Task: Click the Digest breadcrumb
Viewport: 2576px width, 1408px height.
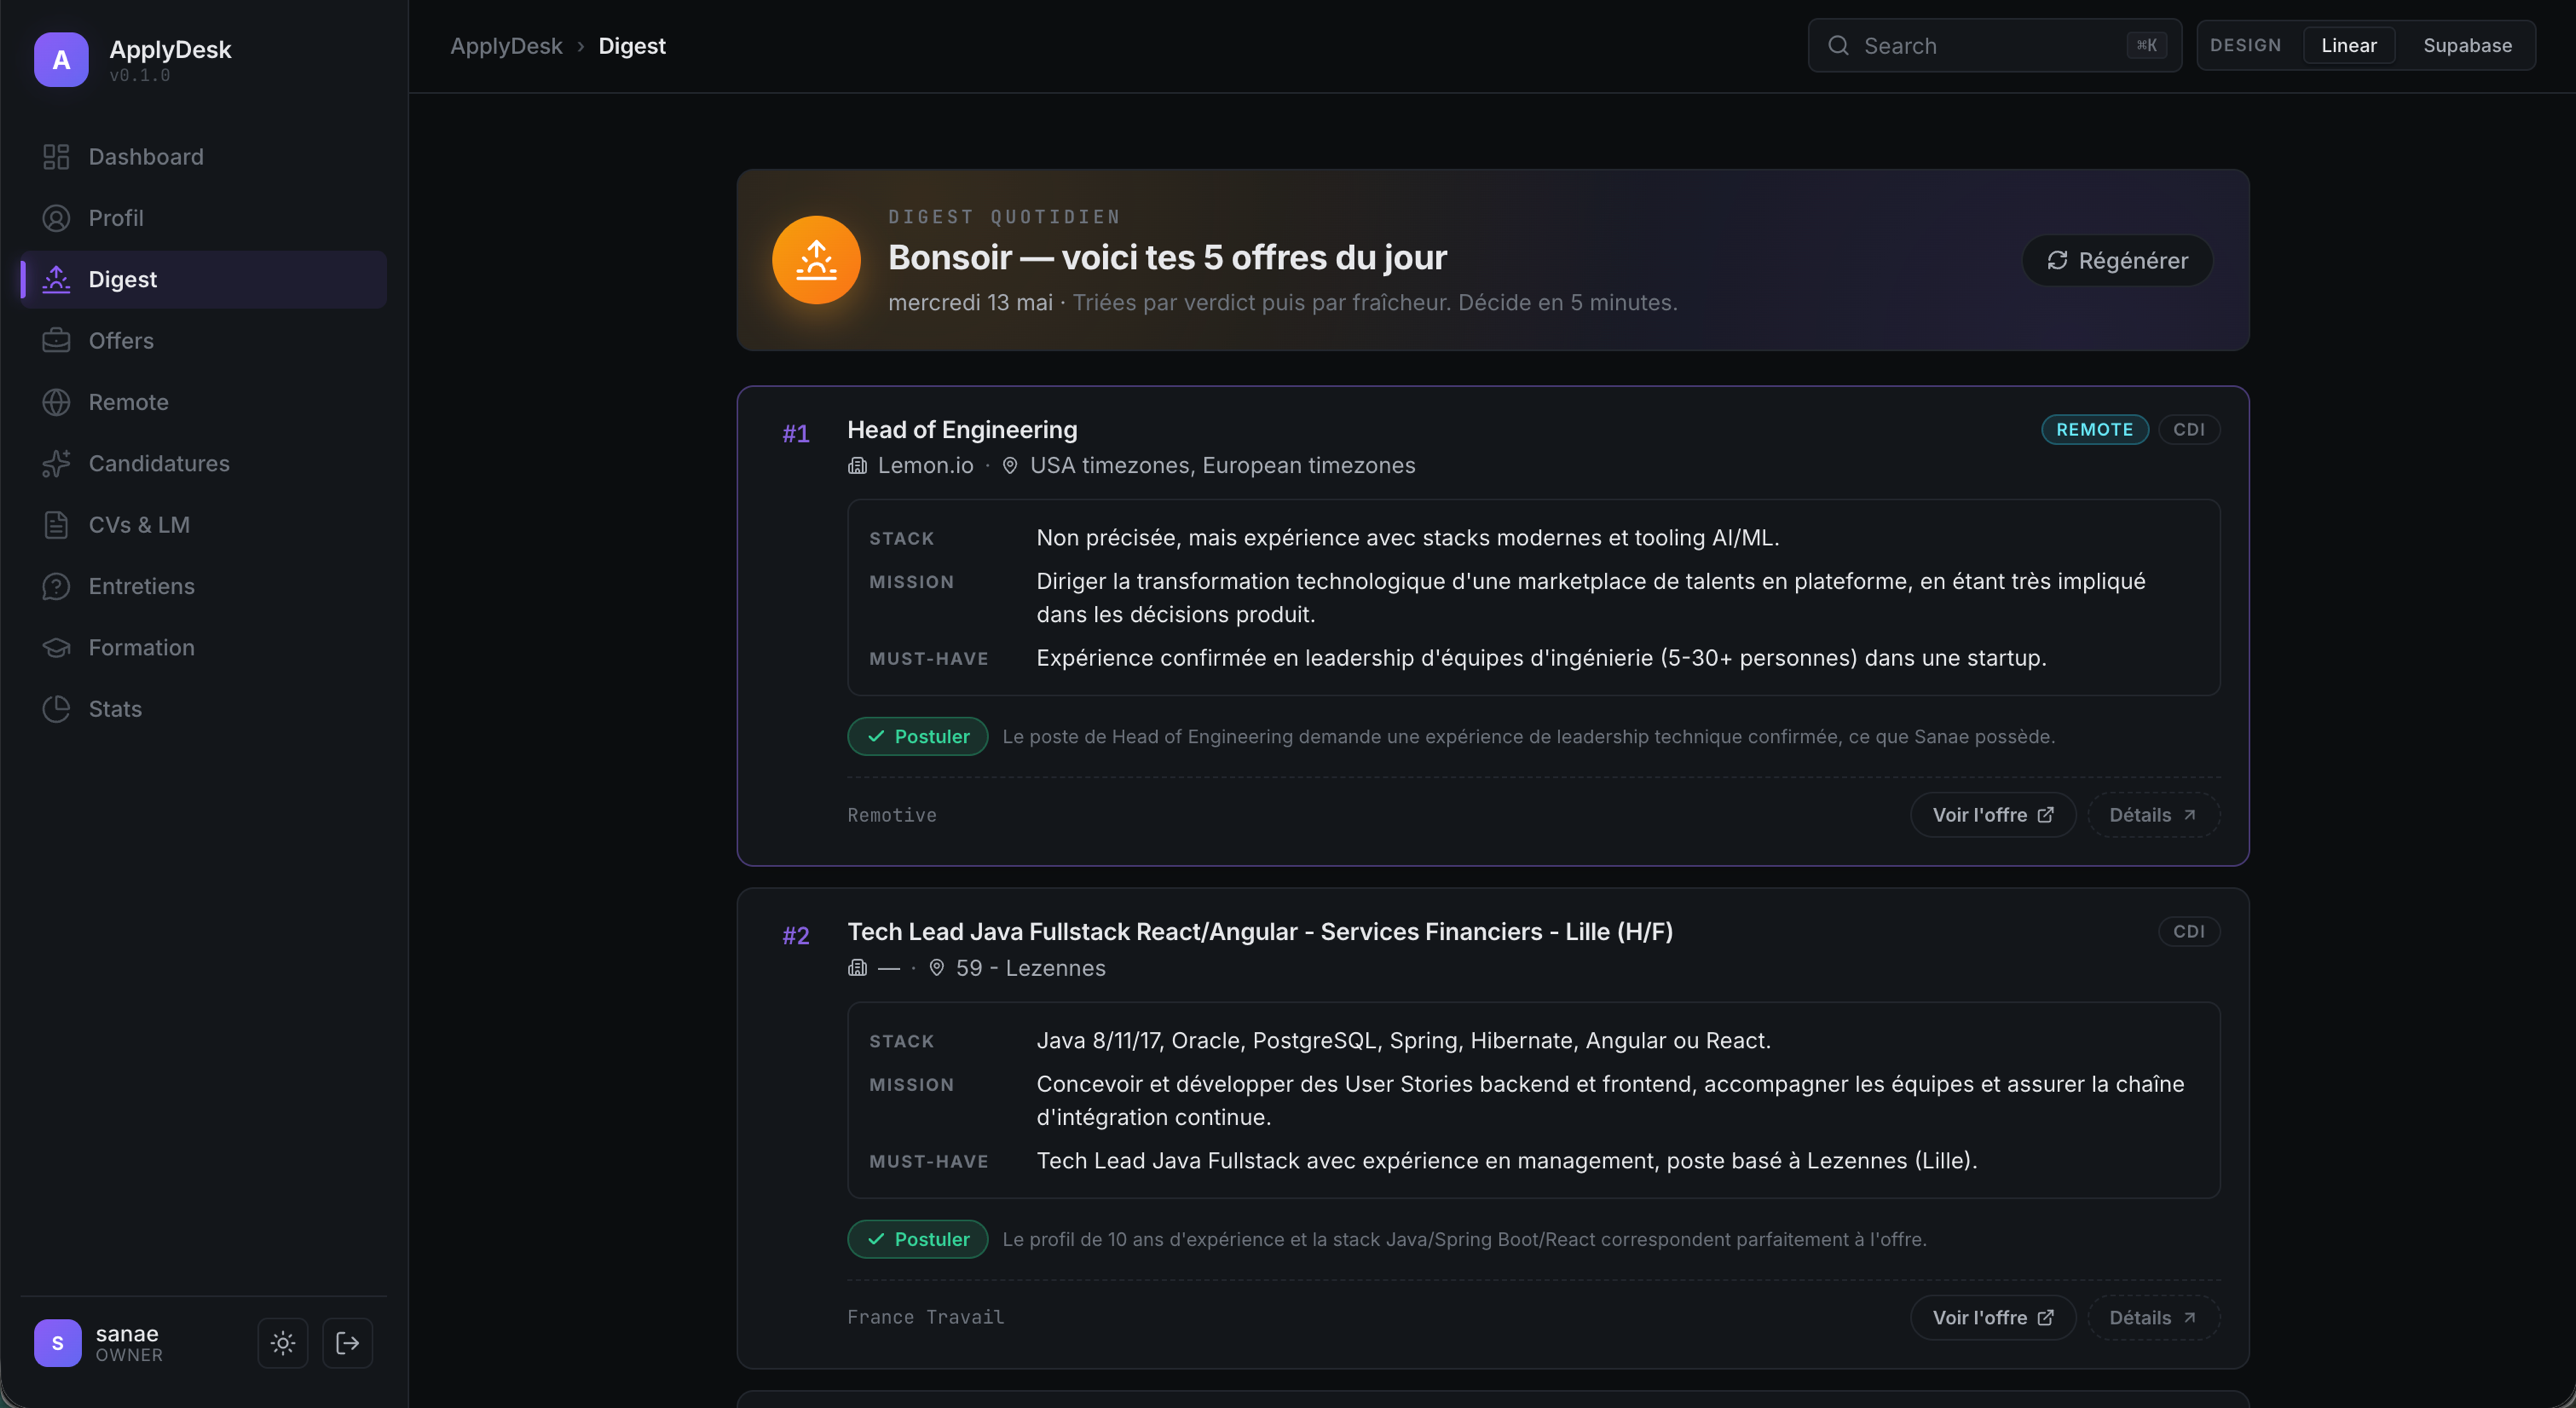Action: click(632, 46)
